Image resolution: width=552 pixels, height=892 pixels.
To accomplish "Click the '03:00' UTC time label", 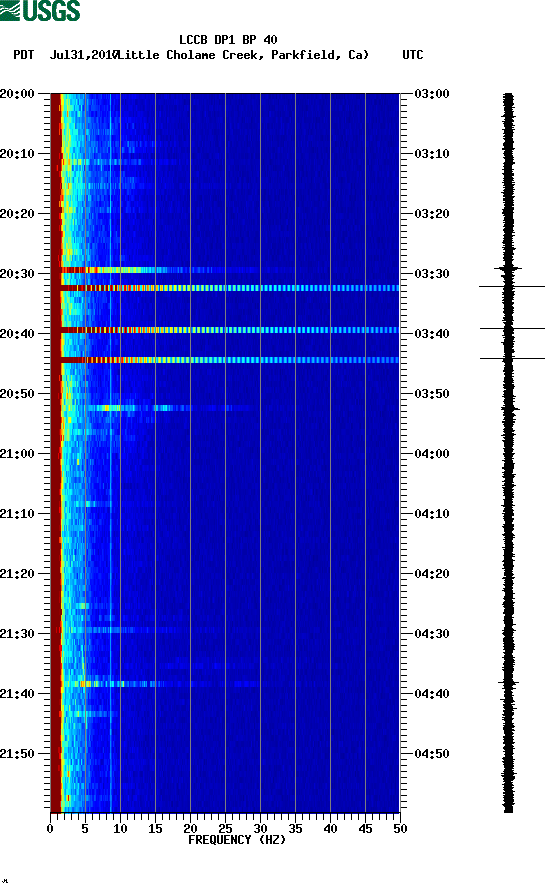I will pyautogui.click(x=432, y=94).
